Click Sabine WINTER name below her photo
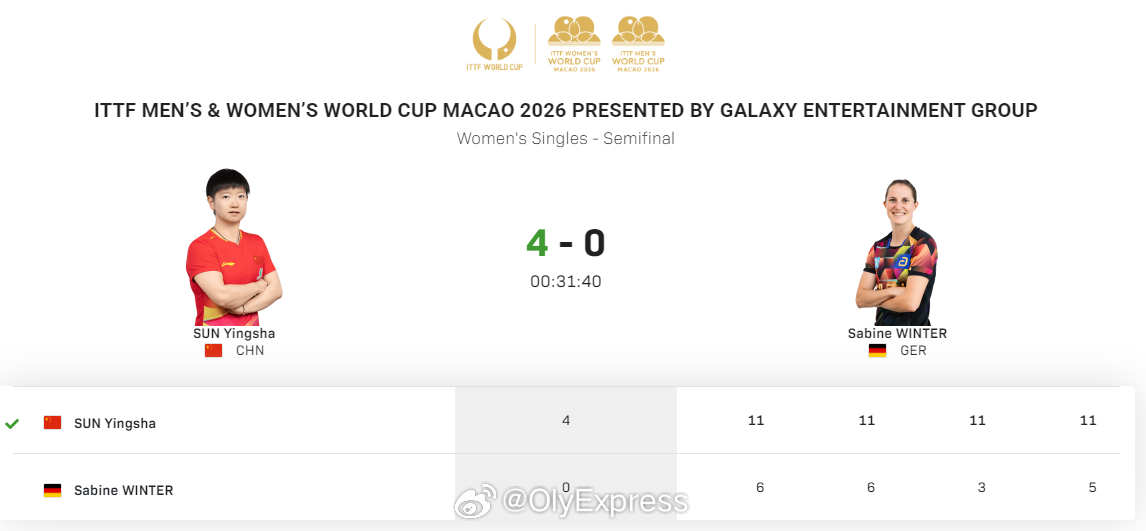The image size is (1146, 531). pyautogui.click(x=898, y=334)
